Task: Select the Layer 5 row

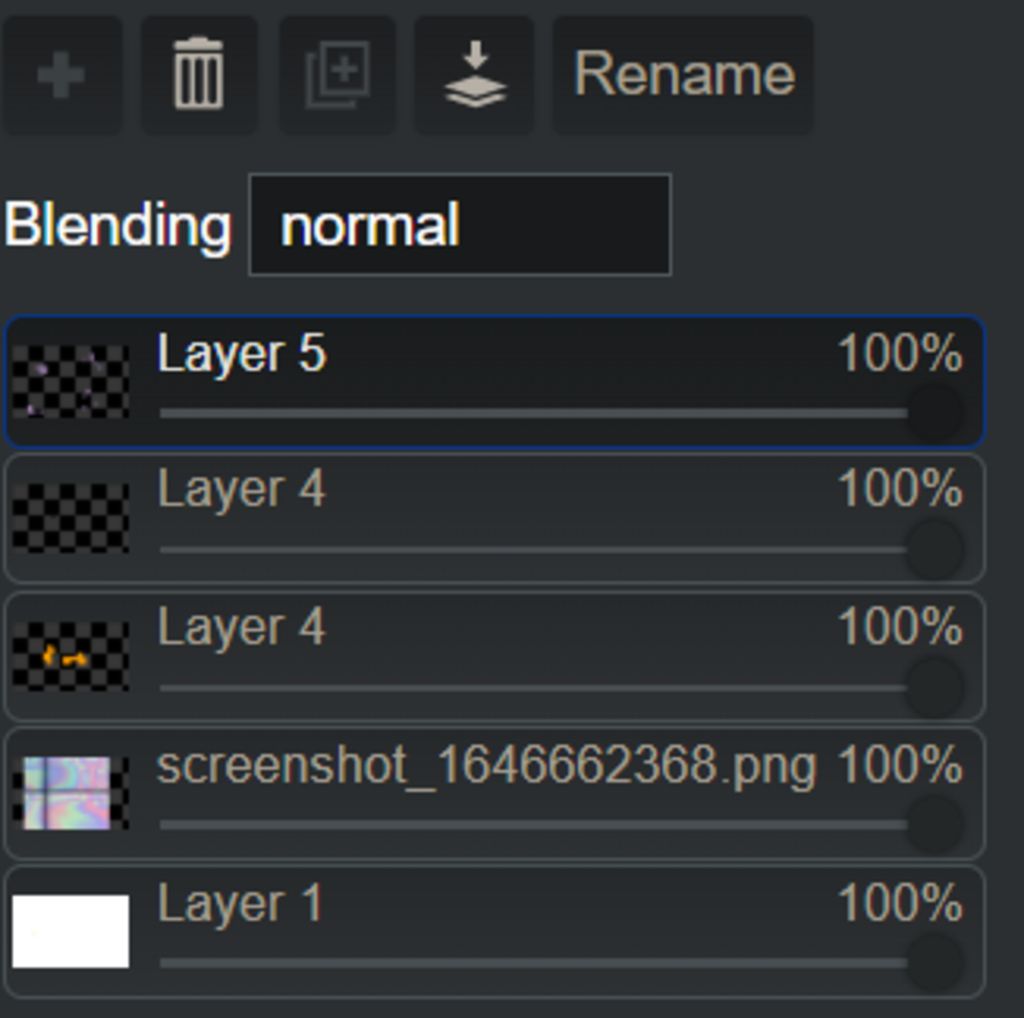Action: coord(494,382)
